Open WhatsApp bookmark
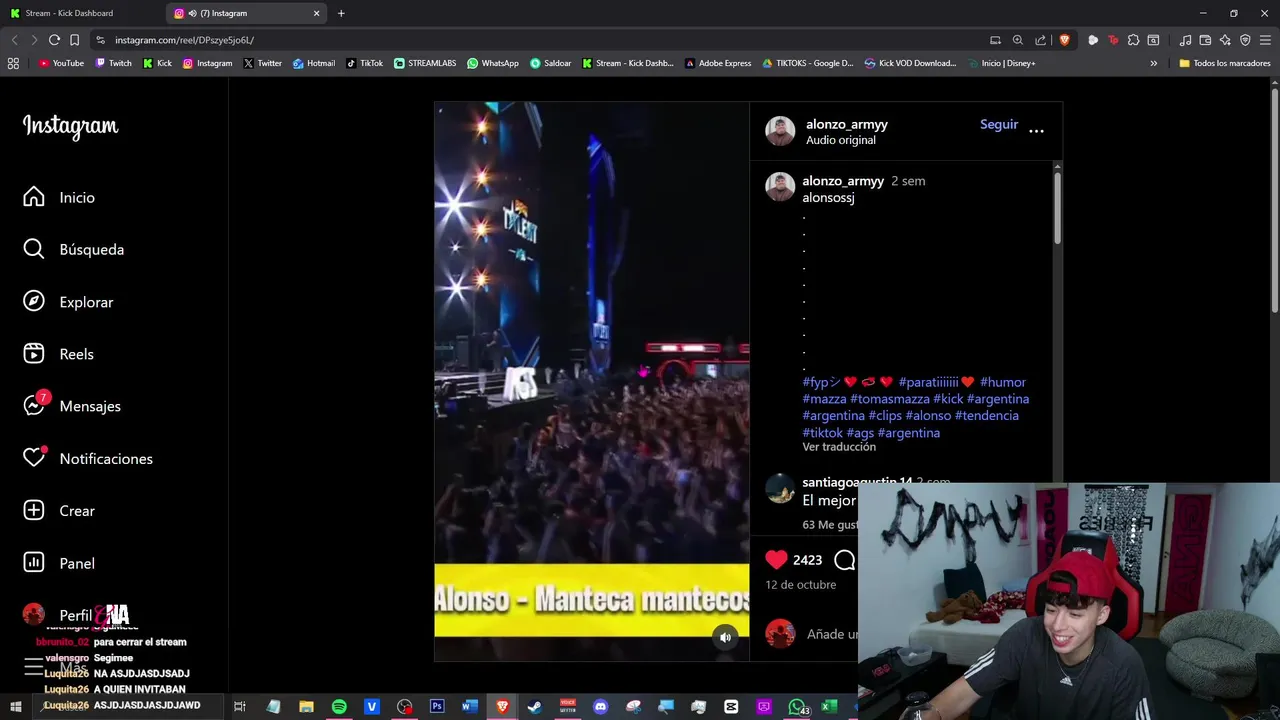Viewport: 1280px width, 720px height. point(493,63)
